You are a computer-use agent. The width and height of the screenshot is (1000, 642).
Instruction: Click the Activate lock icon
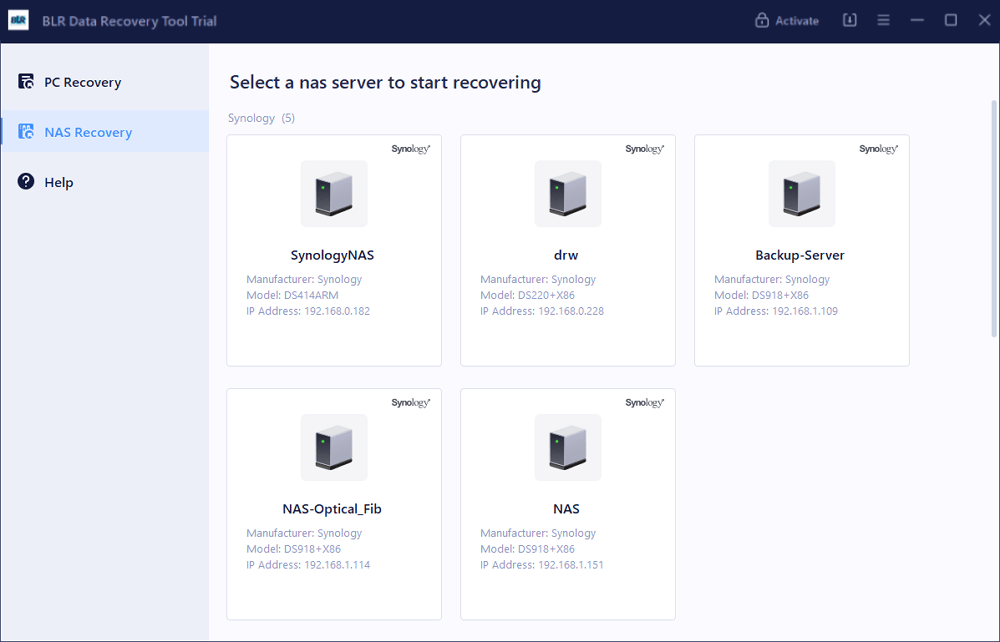coord(761,20)
